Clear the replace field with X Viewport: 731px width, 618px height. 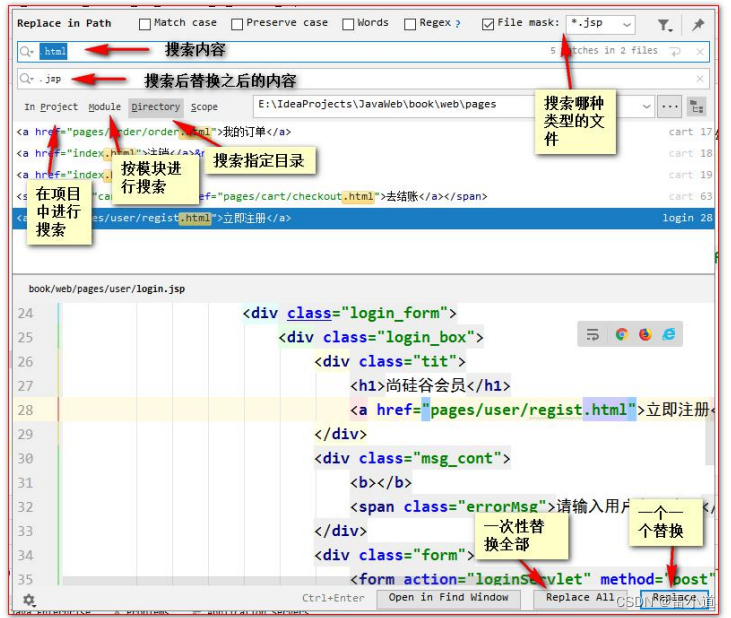pyautogui.click(x=700, y=79)
